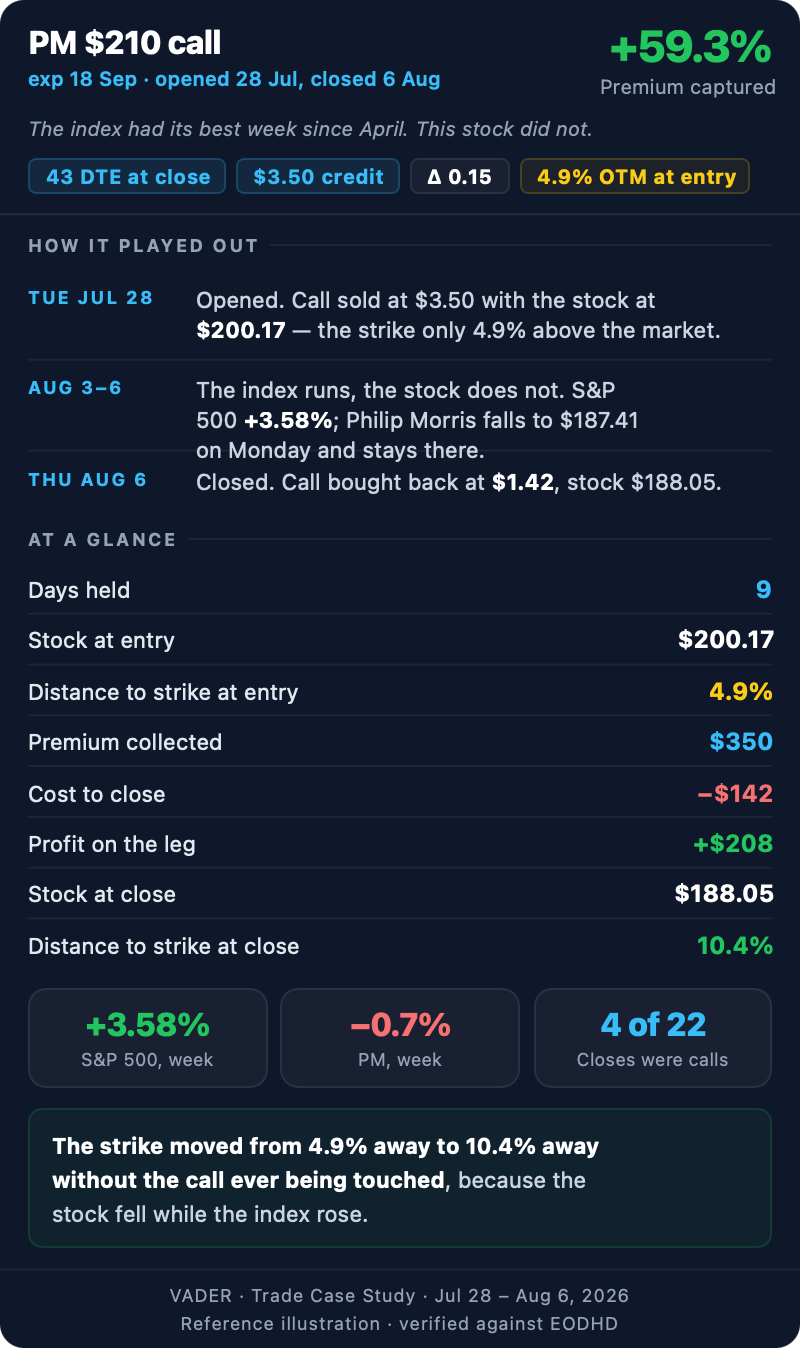Screen dimensions: 800x1348
Task: Click the Distance to strike at close value
Action: 735,946
